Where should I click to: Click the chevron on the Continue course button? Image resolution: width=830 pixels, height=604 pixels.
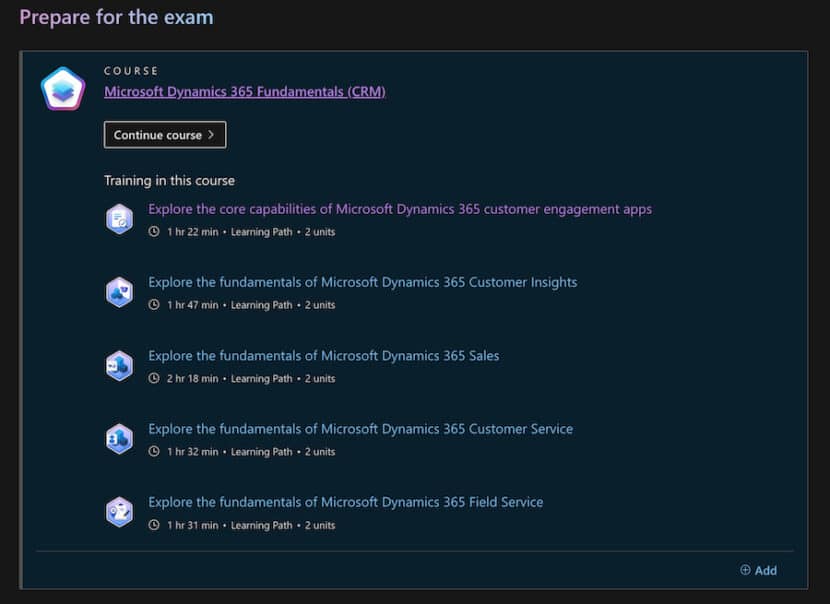pos(212,134)
